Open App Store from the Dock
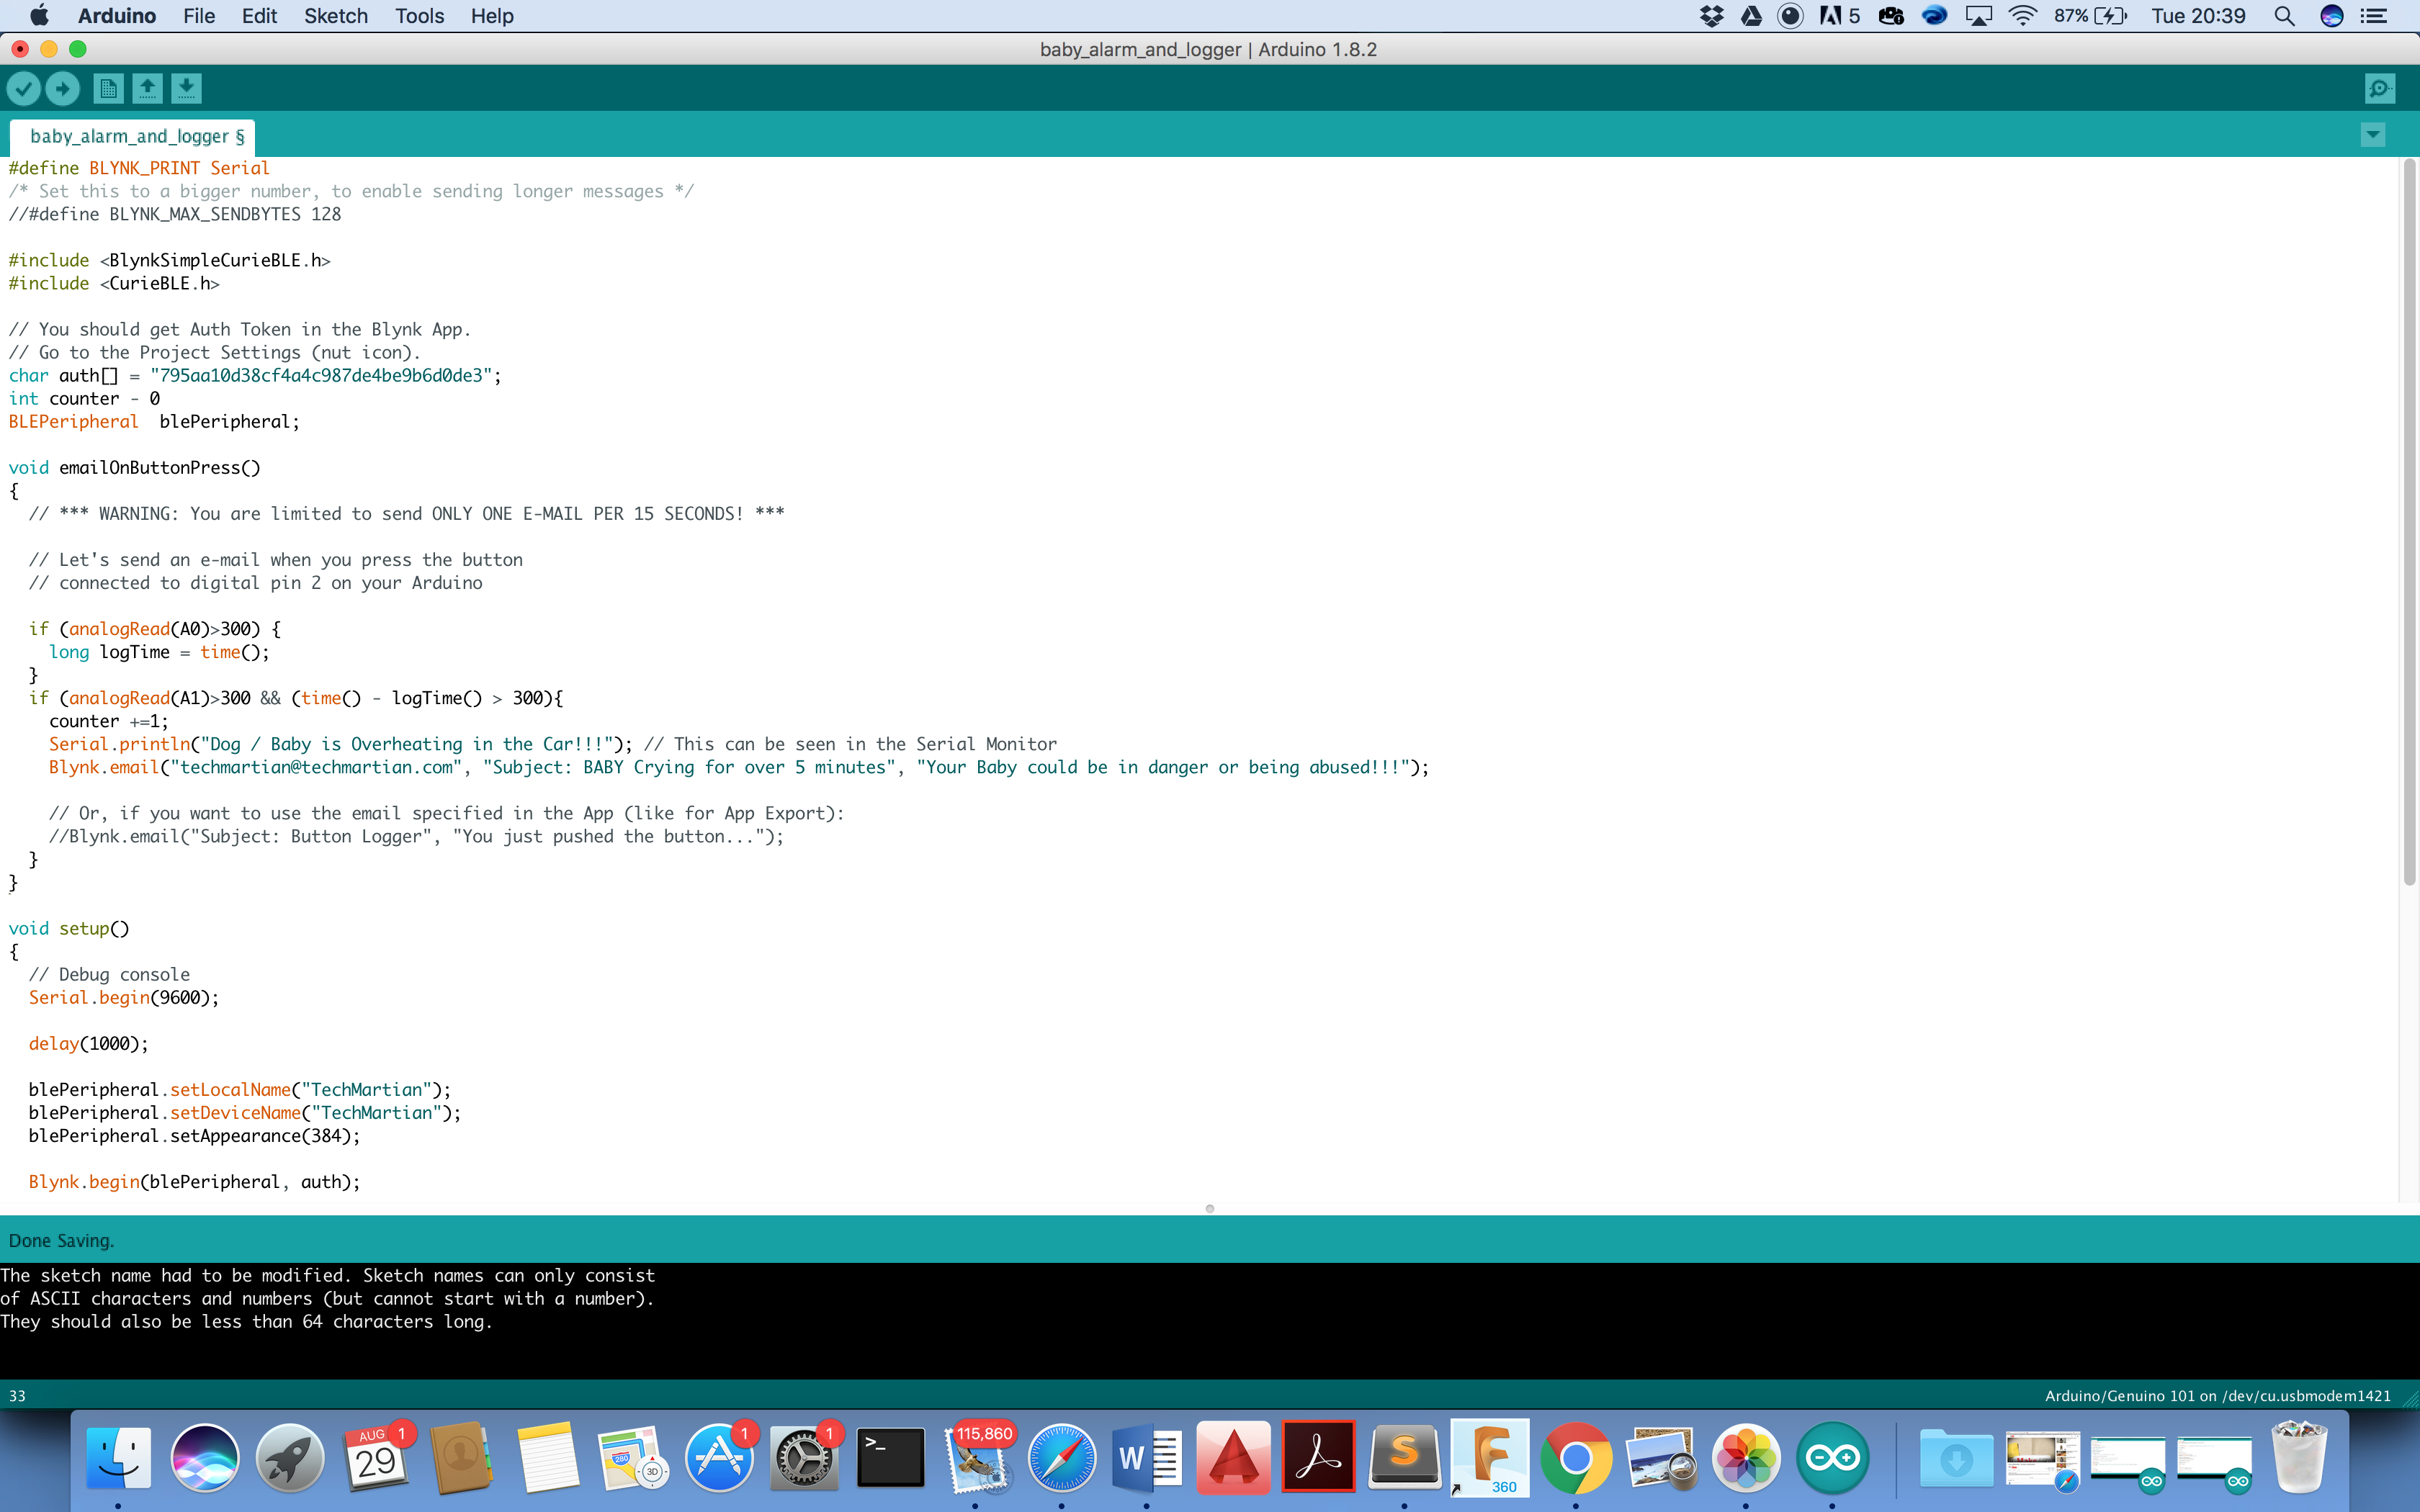2420x1512 pixels. 719,1458
